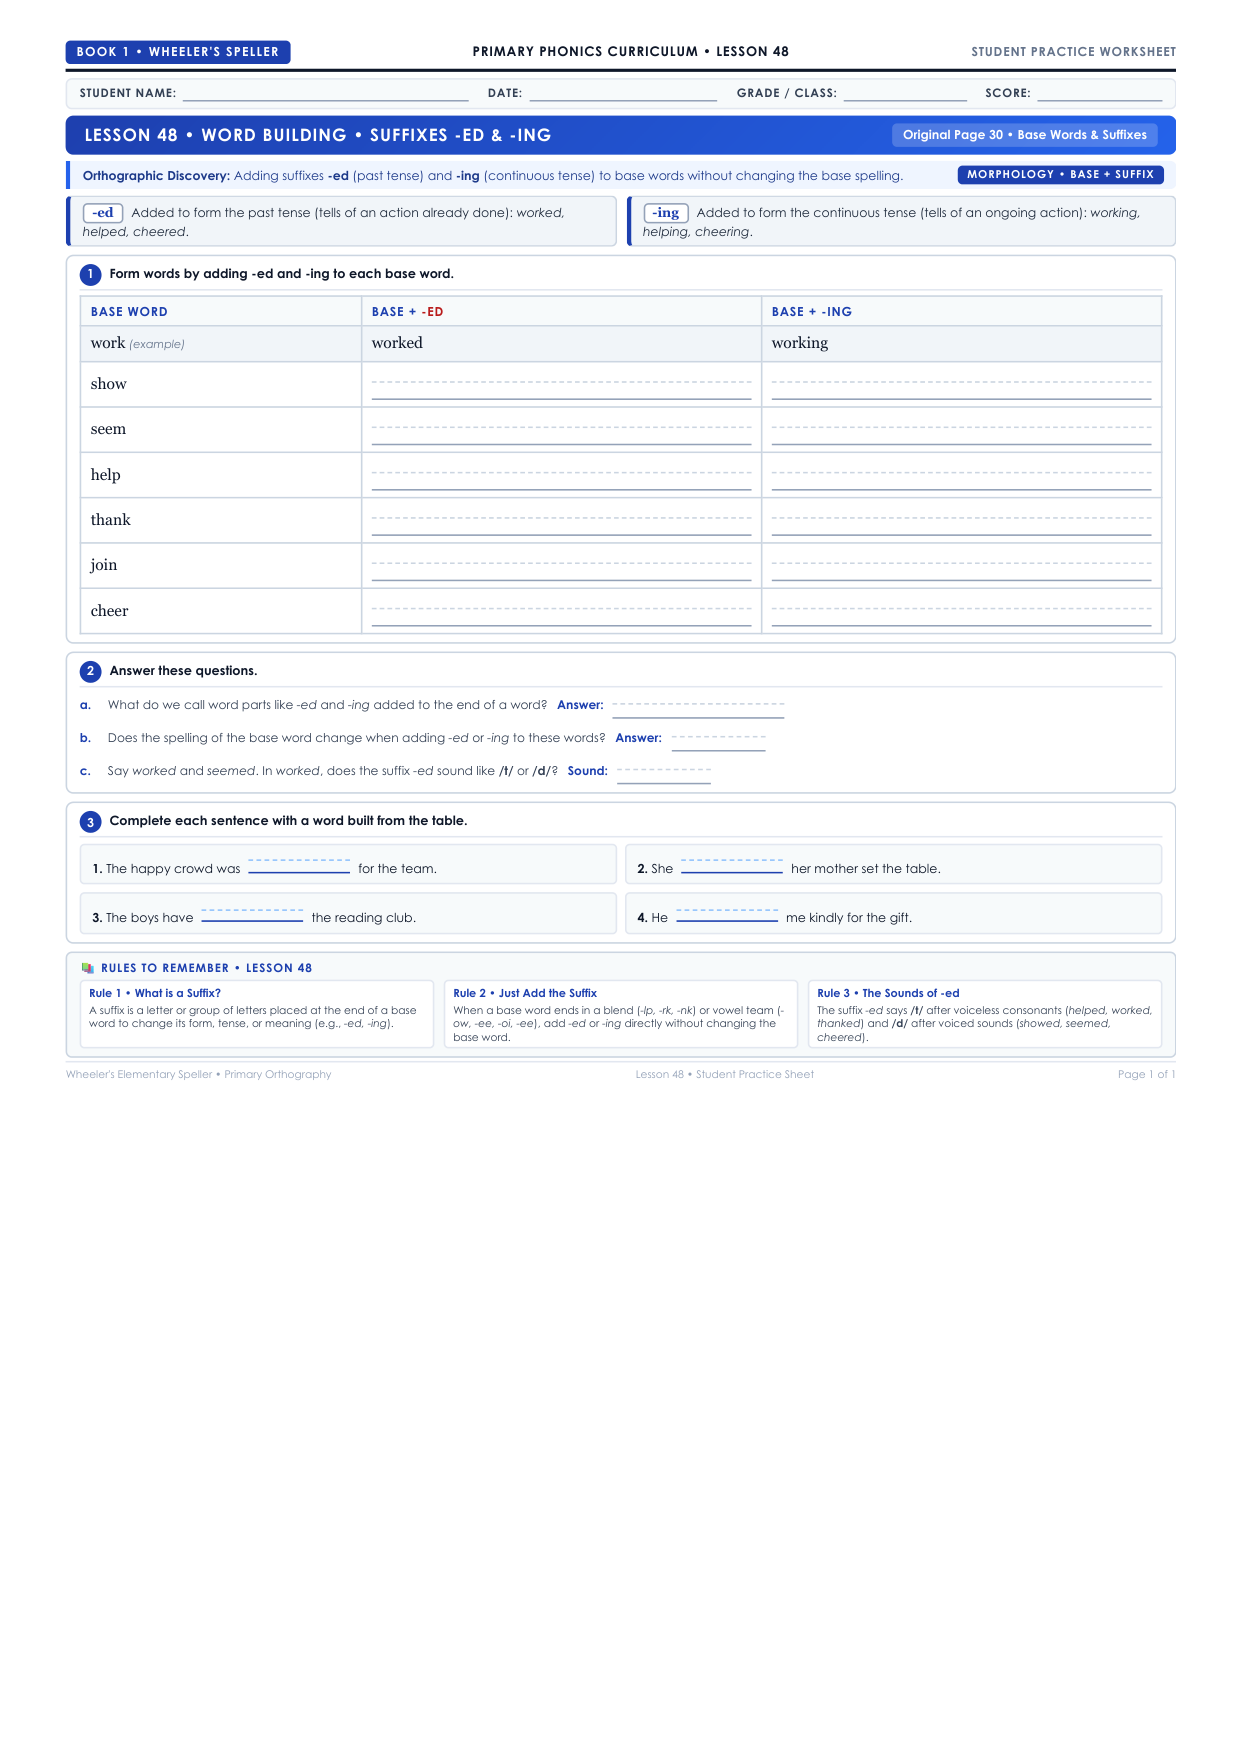Click the -ing answer line for show
Image resolution: width=1240 pixels, height=1754 pixels.
[961, 390]
